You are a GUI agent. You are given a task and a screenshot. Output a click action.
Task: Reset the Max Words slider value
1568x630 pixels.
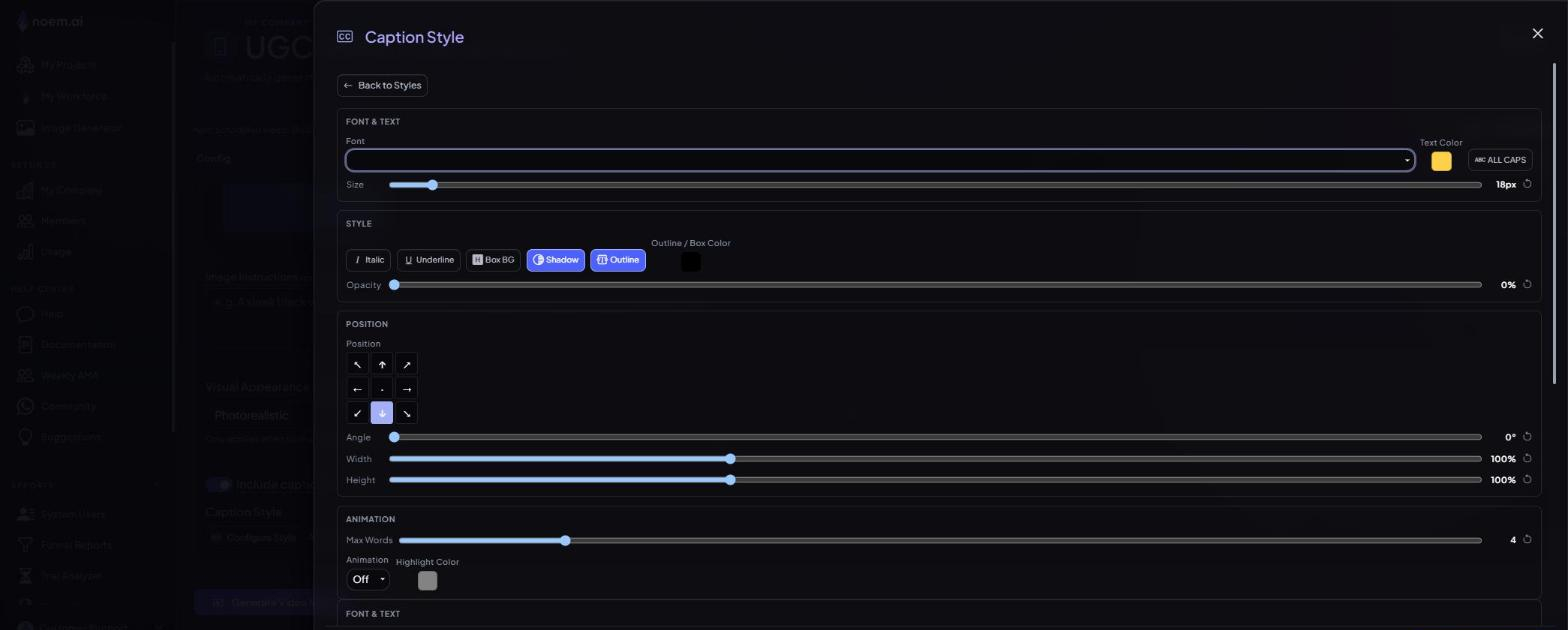1527,540
